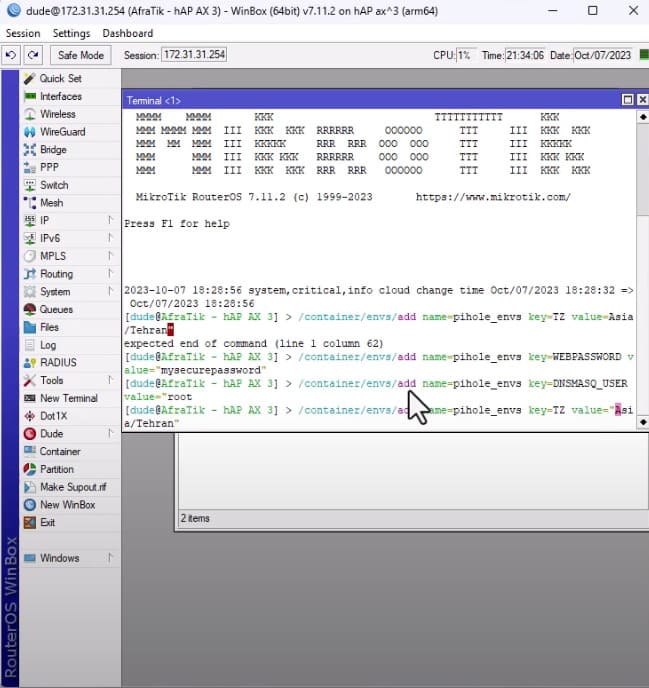649x688 pixels.
Task: Expand the System submenu arrow
Action: point(111,291)
